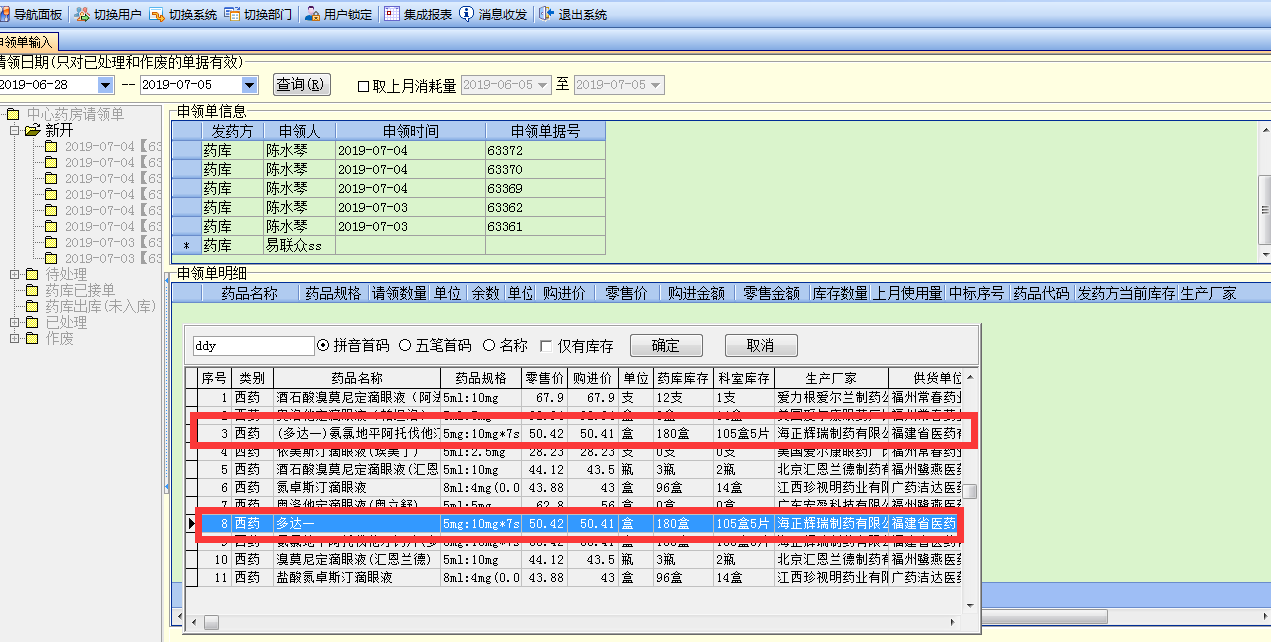Image resolution: width=1271 pixels, height=642 pixels.
Task: Click the 切换用户 switch user icon
Action: coord(81,15)
